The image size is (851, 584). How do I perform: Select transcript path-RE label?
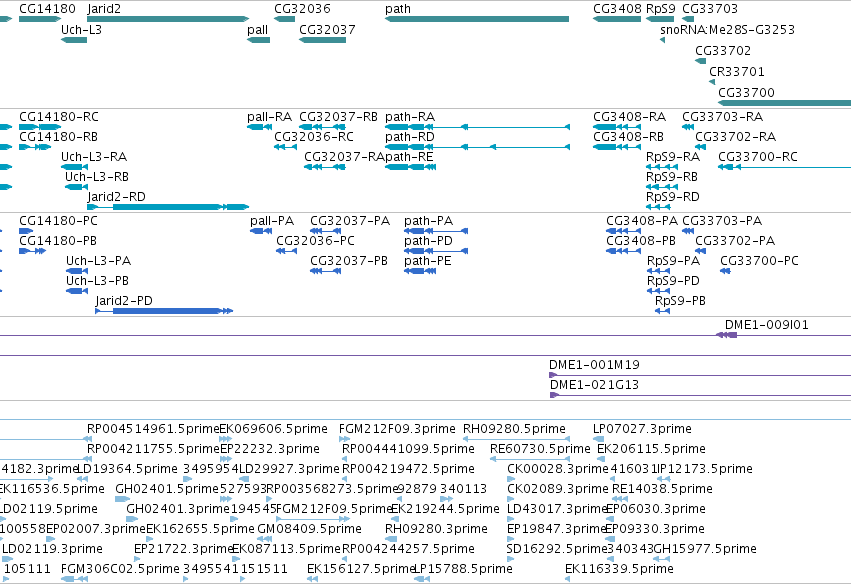click(409, 157)
